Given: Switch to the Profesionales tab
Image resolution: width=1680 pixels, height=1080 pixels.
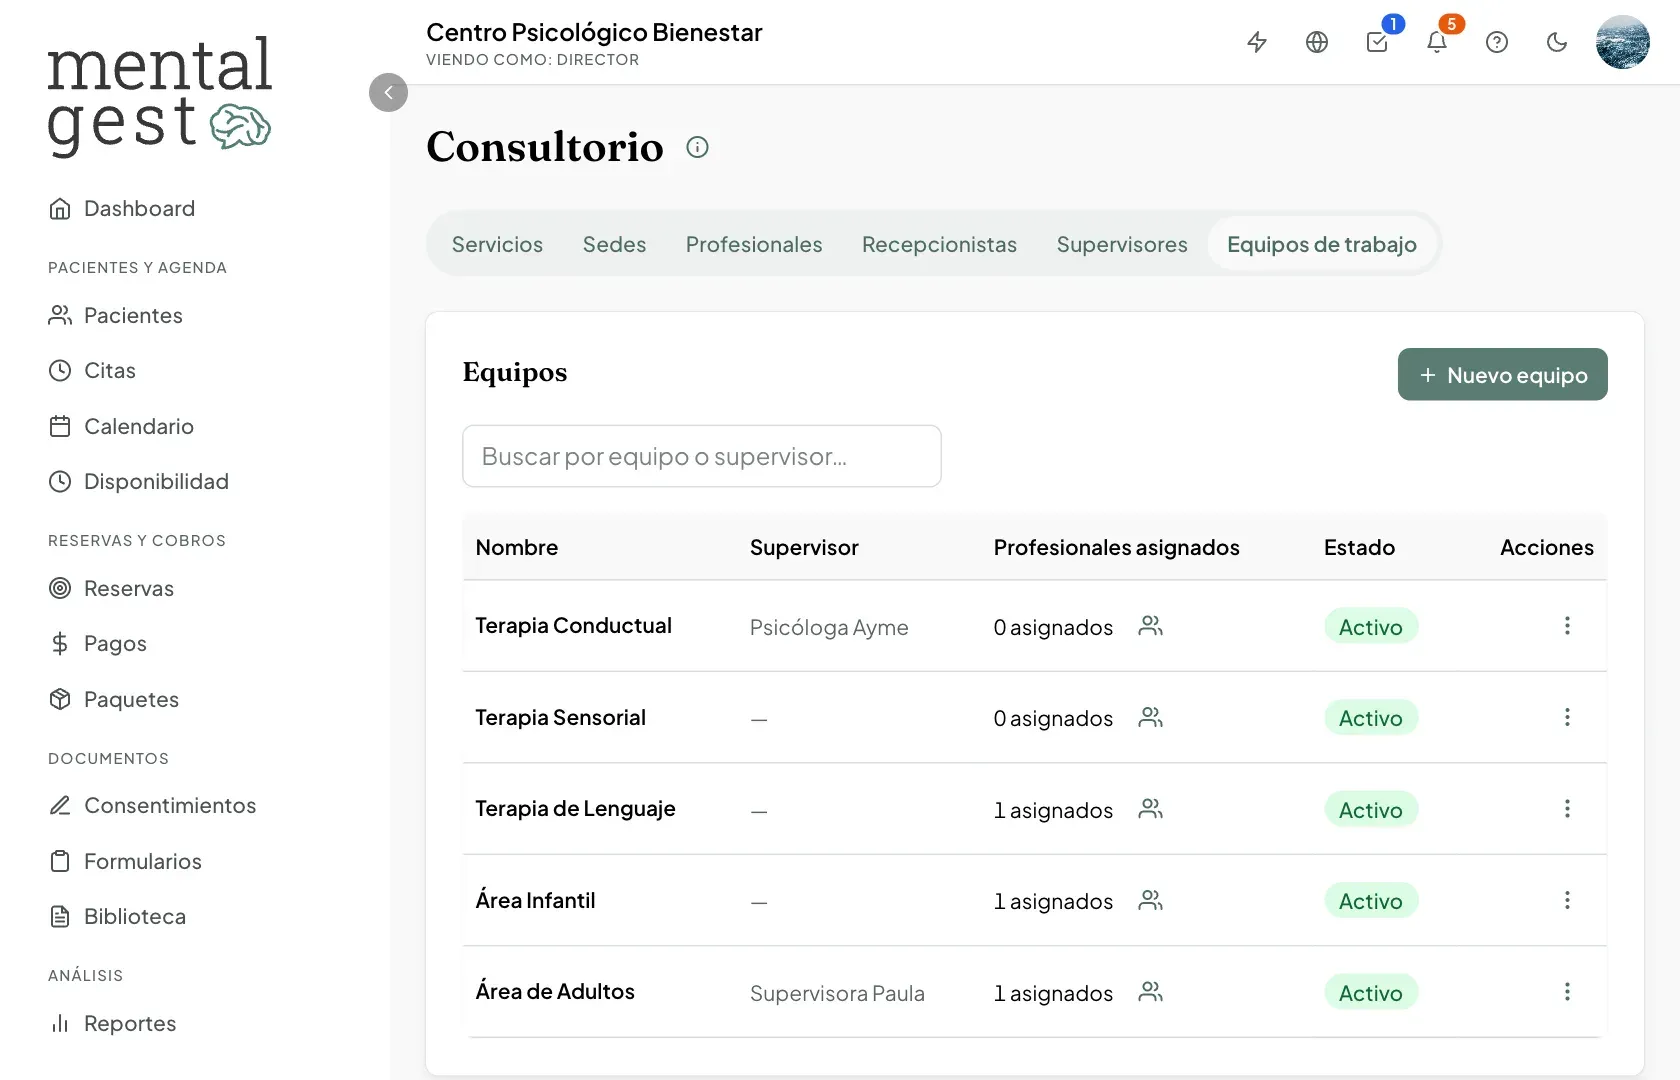Looking at the screenshot, I should pos(754,244).
